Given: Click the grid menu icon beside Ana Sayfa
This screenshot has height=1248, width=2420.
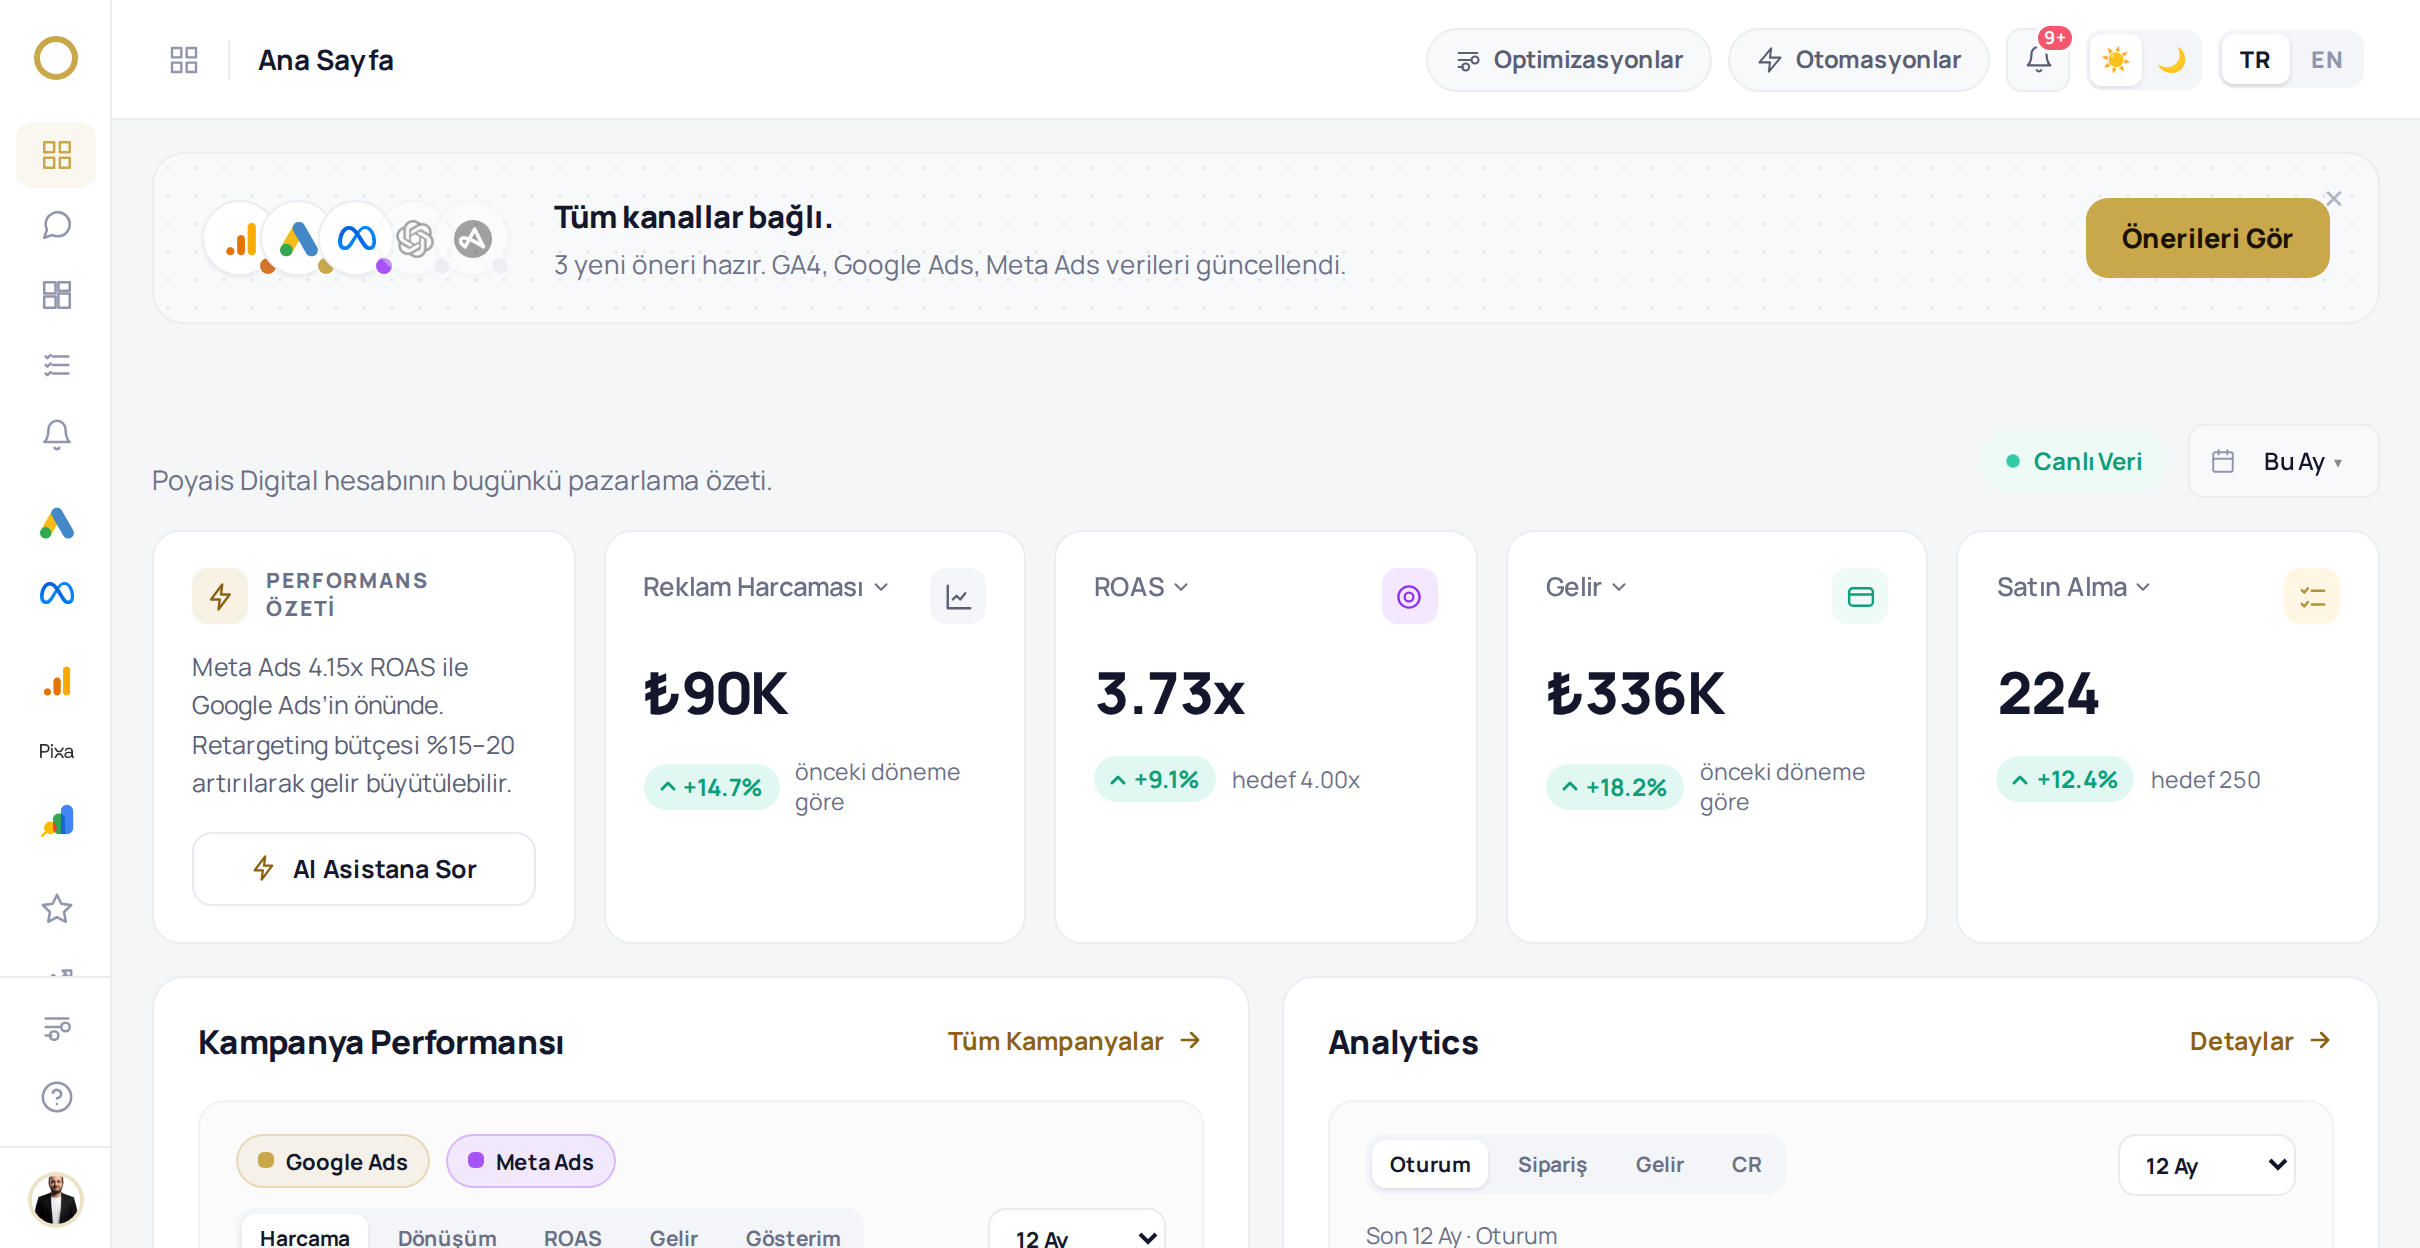Looking at the screenshot, I should point(184,60).
